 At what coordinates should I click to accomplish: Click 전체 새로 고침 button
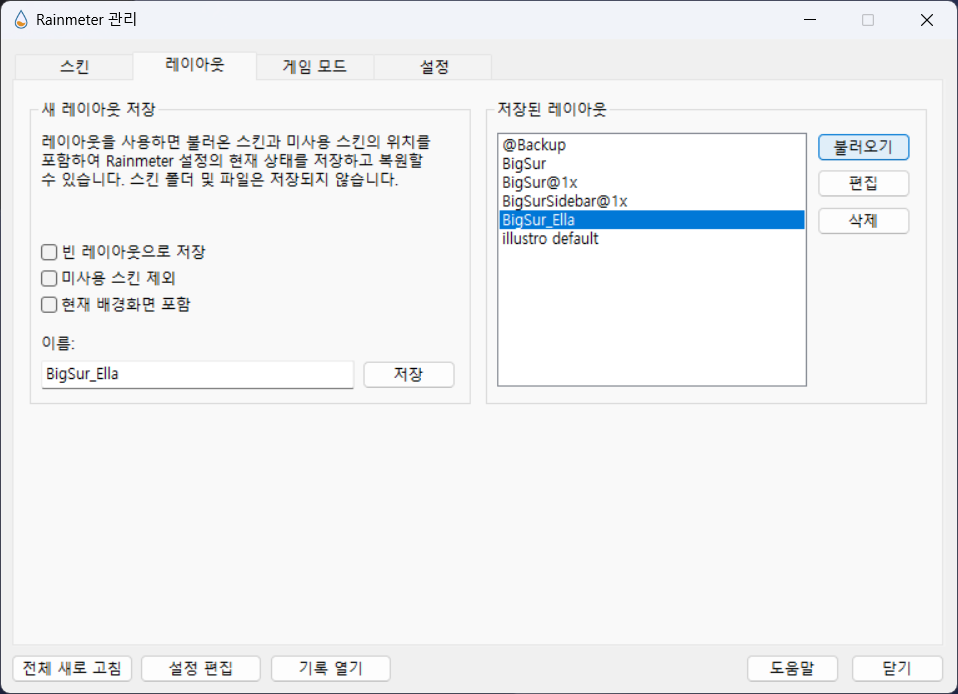point(72,668)
